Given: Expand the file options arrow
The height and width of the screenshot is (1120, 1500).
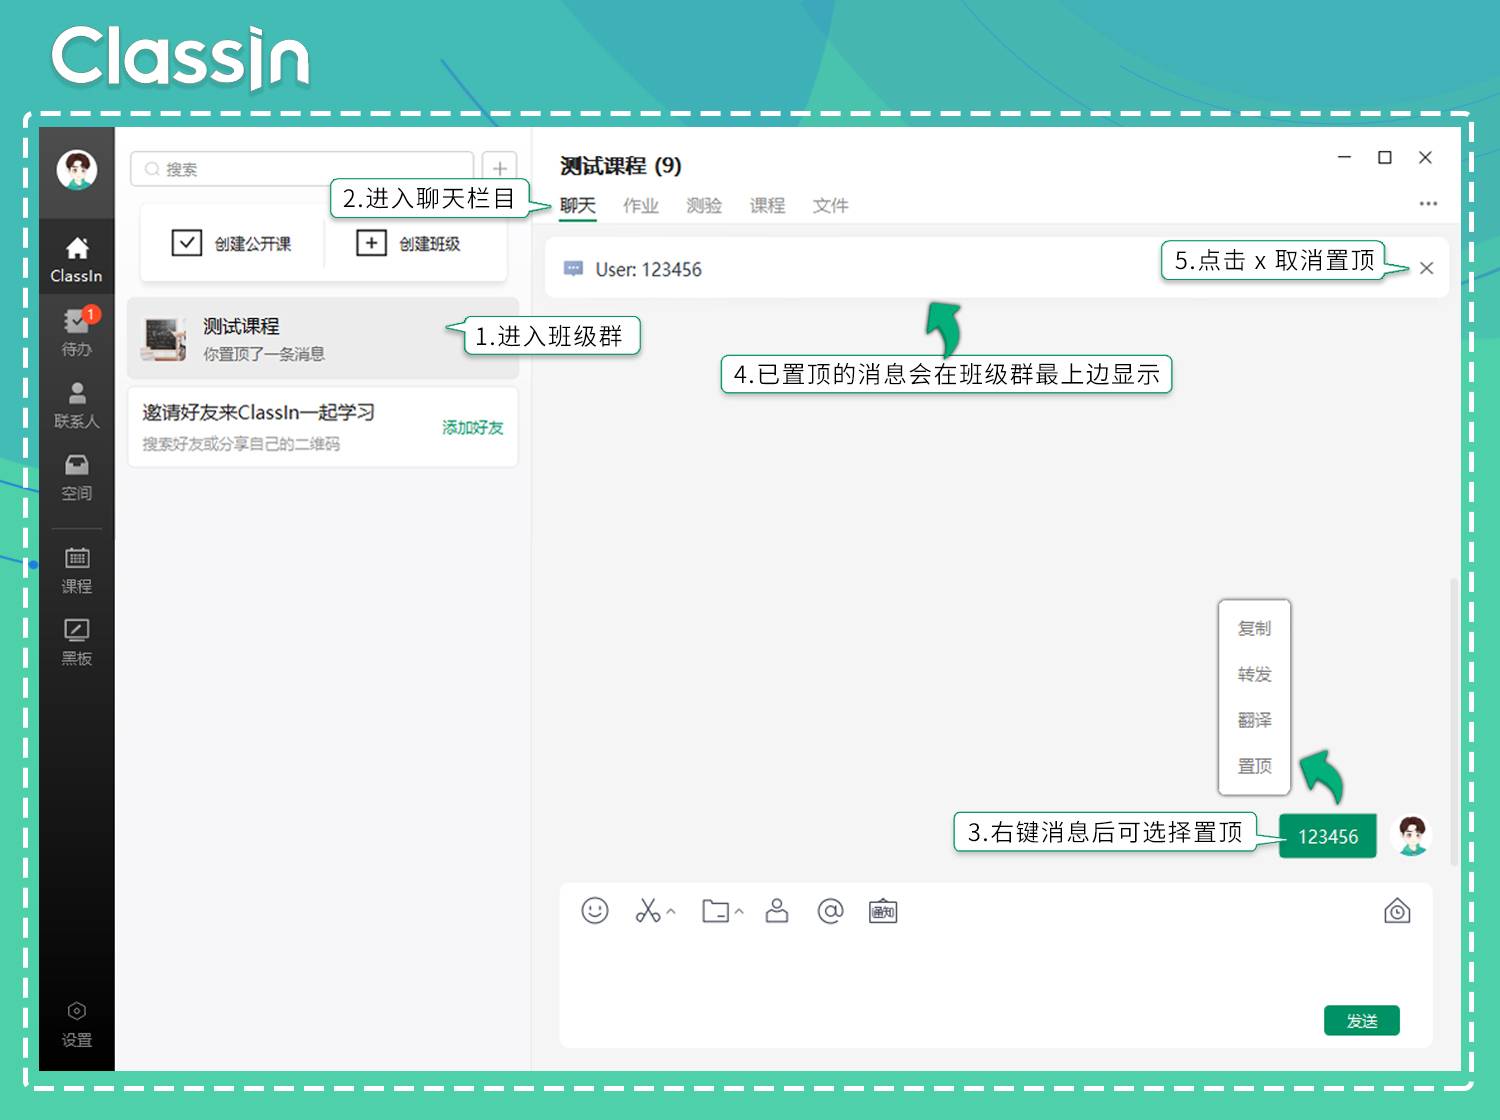Looking at the screenshot, I should 739,912.
